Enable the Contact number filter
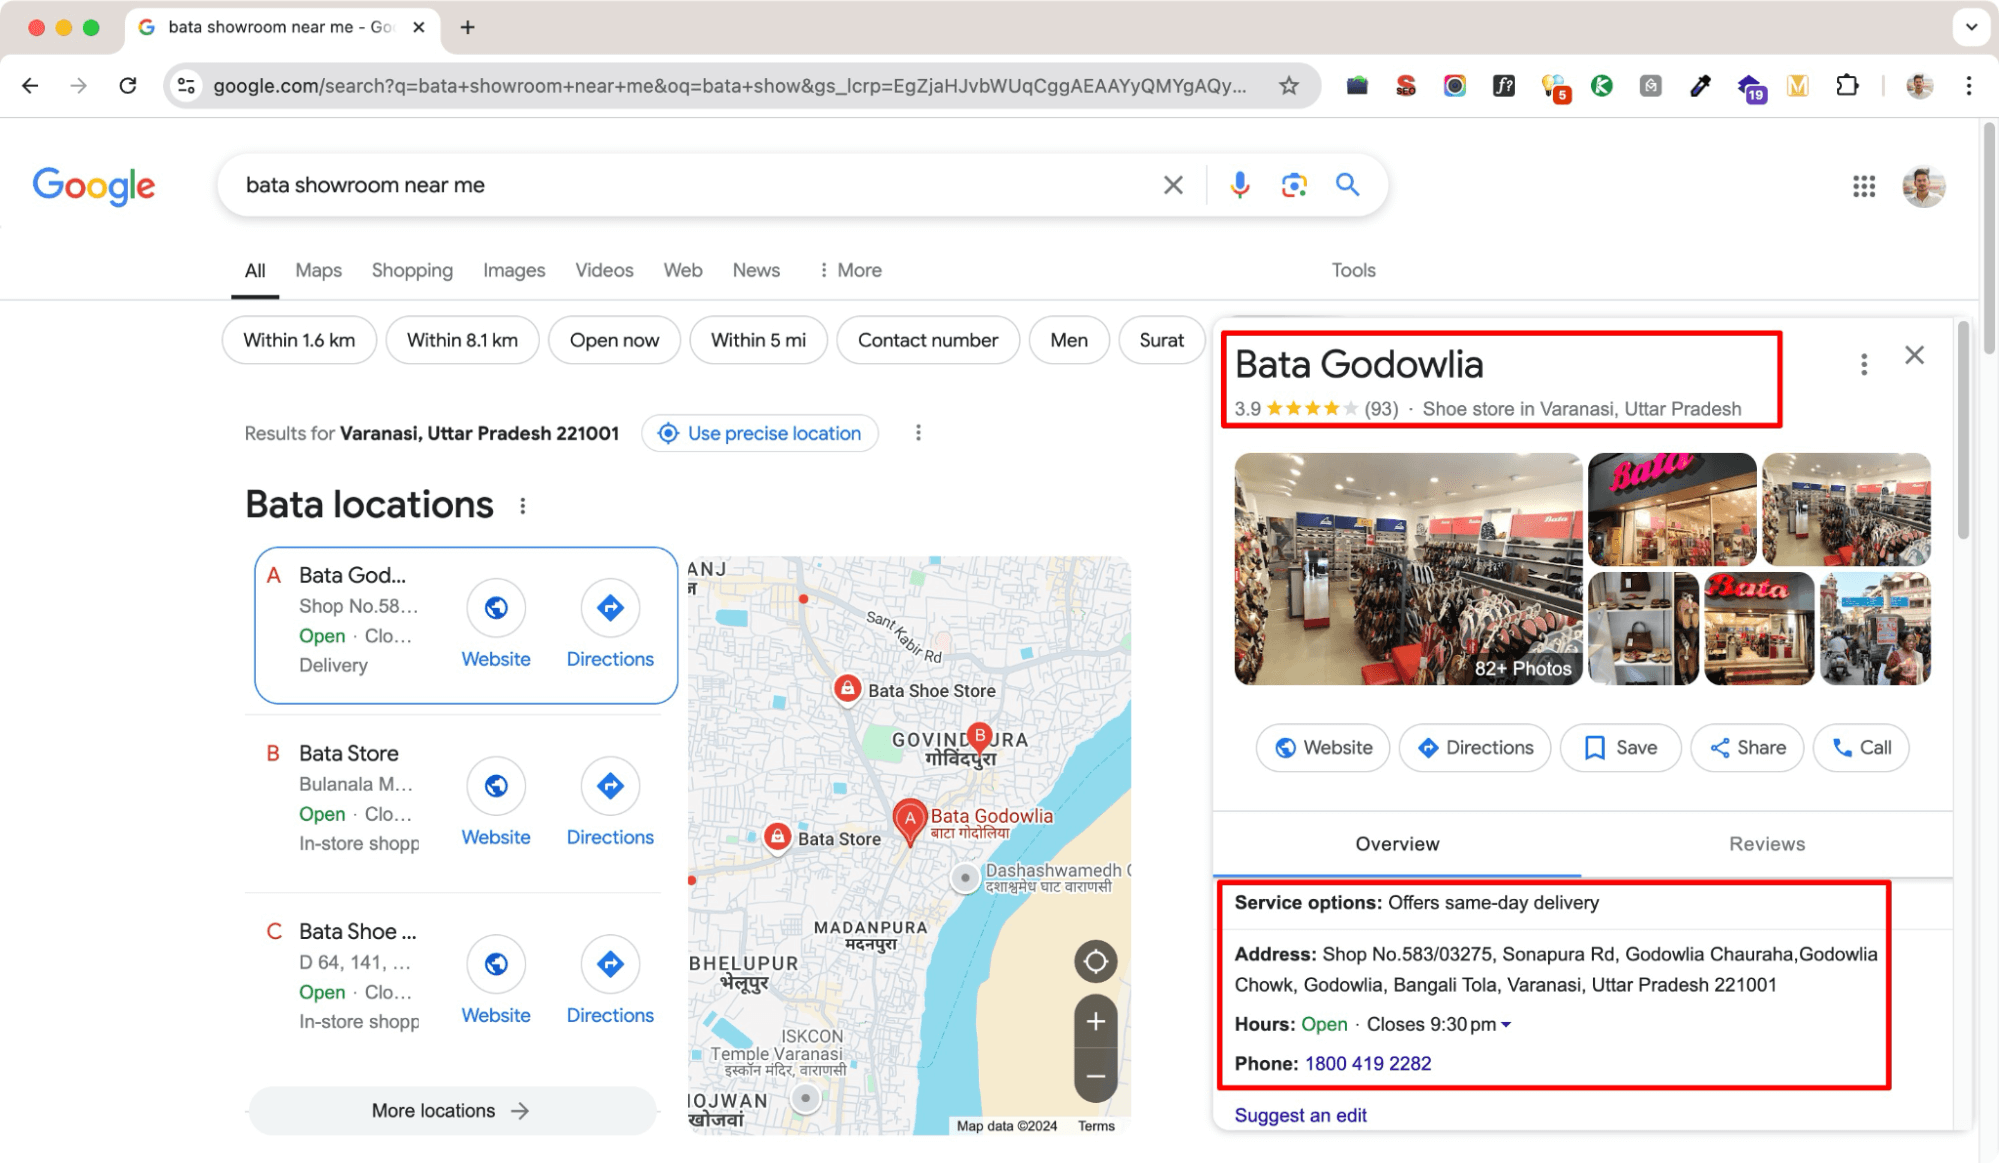The image size is (1999, 1163). pos(927,340)
